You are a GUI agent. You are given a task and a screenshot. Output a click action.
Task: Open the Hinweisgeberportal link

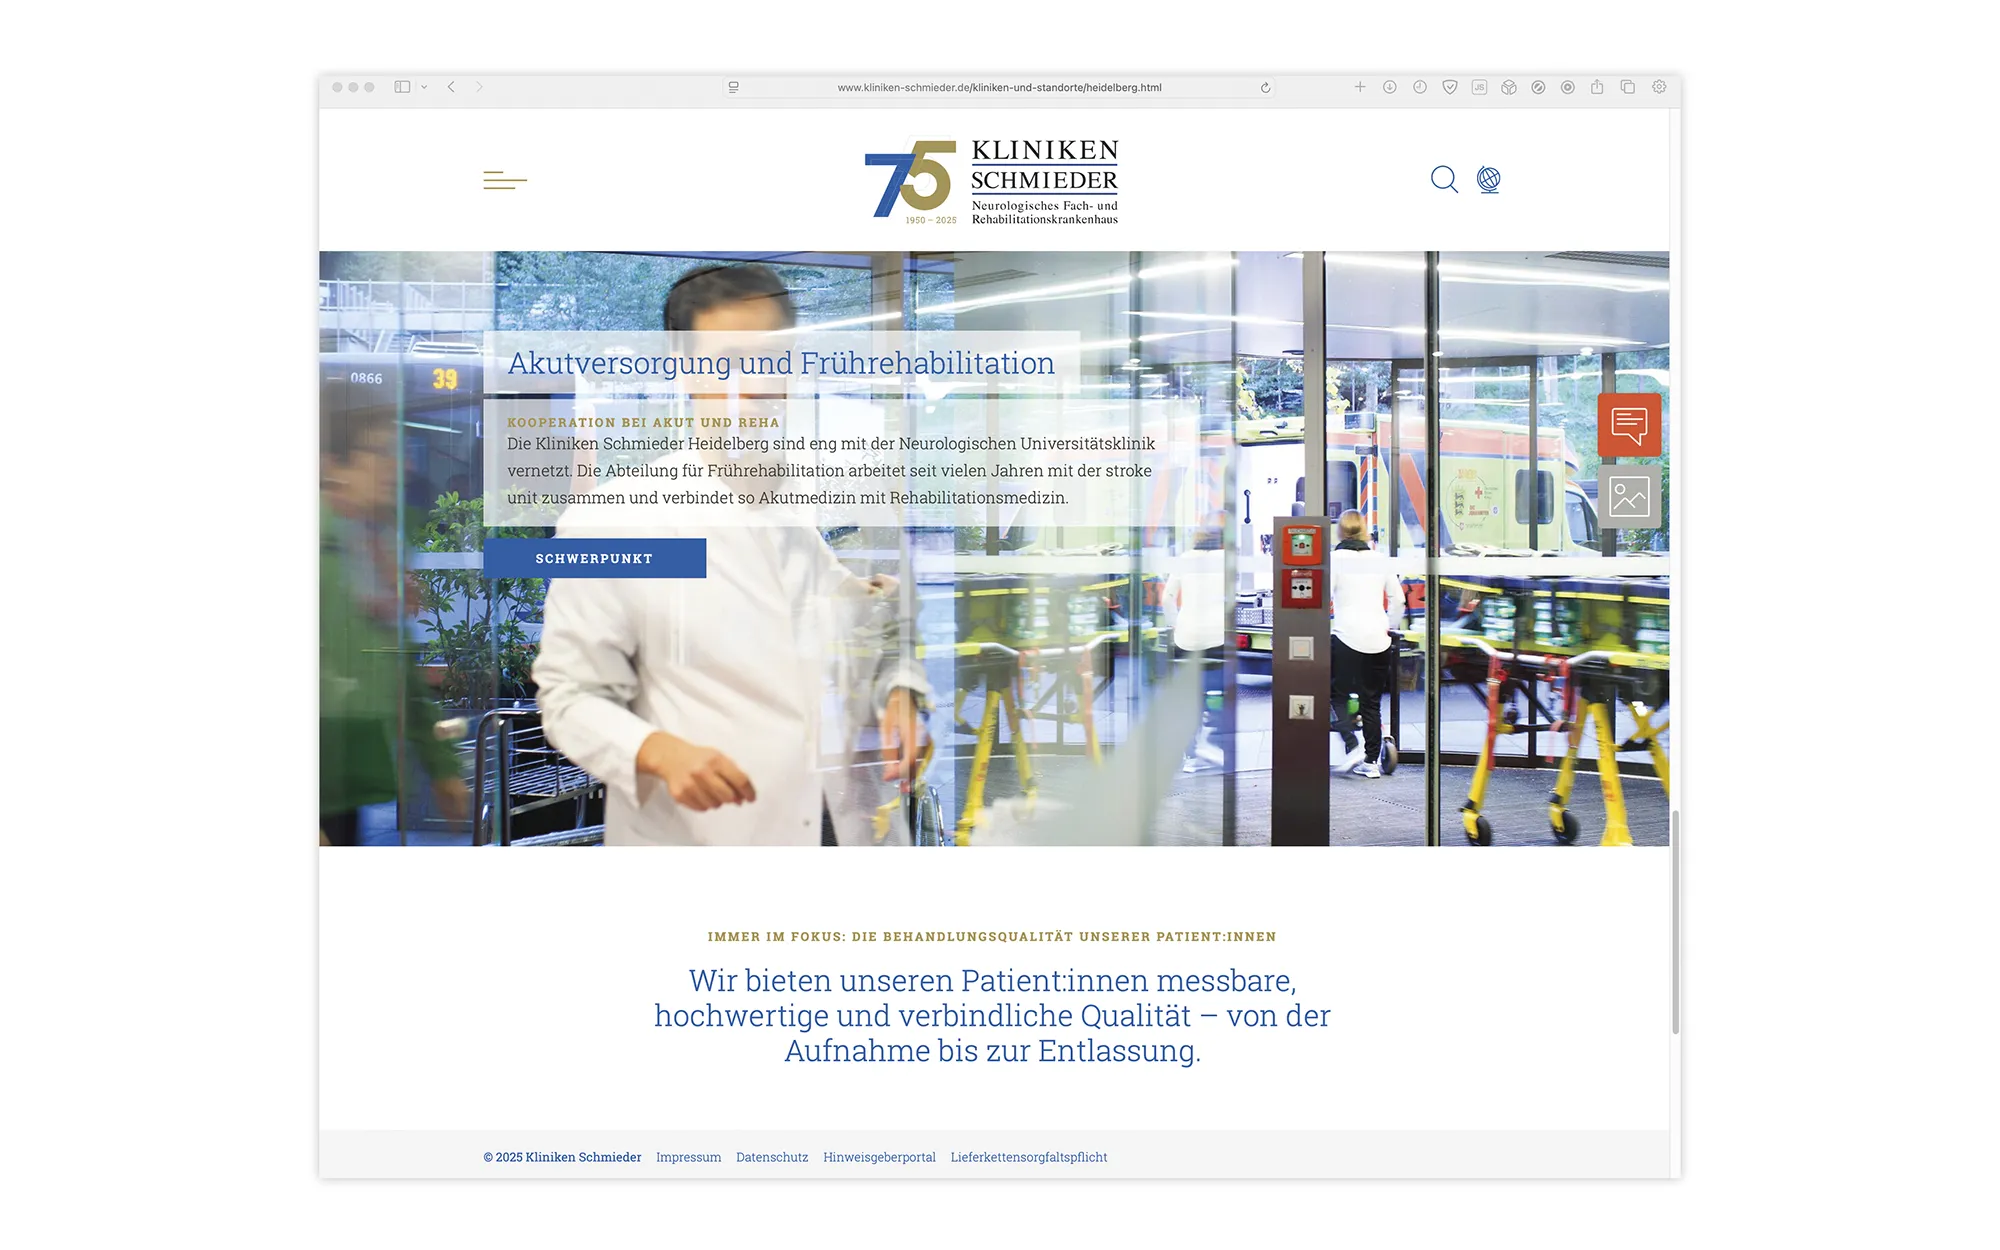pos(879,1157)
